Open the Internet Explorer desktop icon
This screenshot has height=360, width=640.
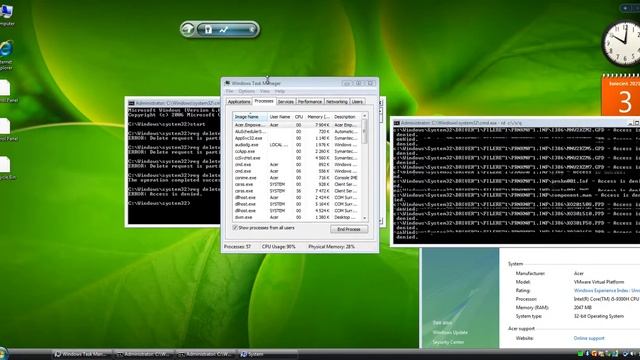(x=6, y=54)
